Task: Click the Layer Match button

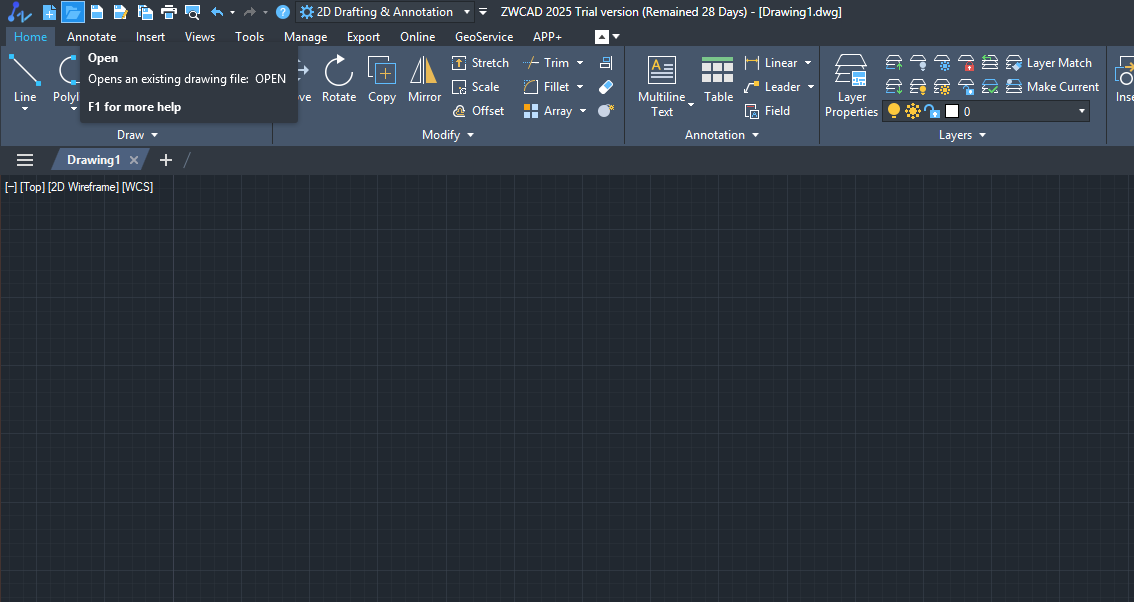Action: click(1049, 63)
